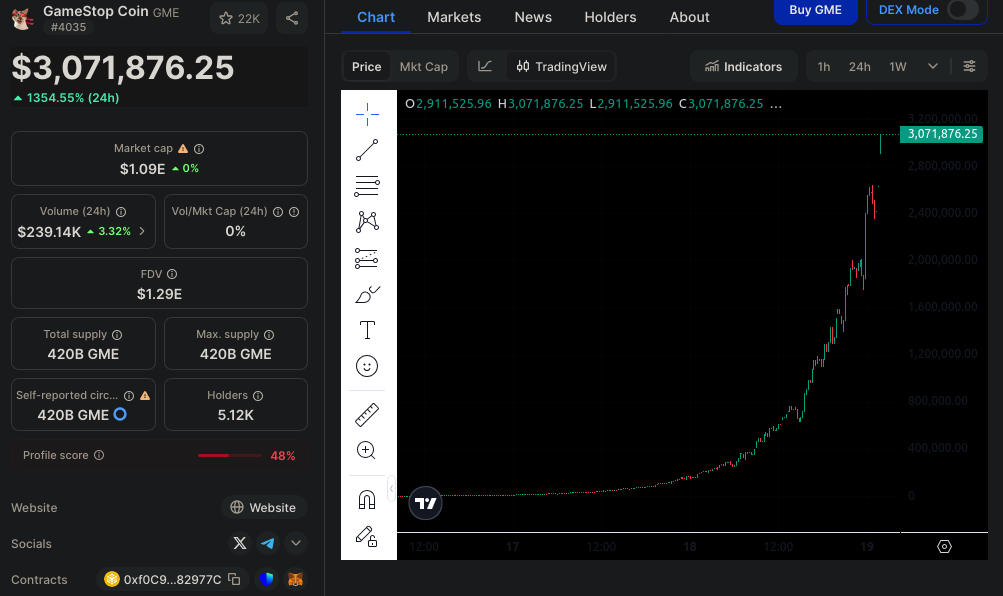Open the X (Twitter) social link
Image resolution: width=1003 pixels, height=596 pixels.
[x=240, y=543]
